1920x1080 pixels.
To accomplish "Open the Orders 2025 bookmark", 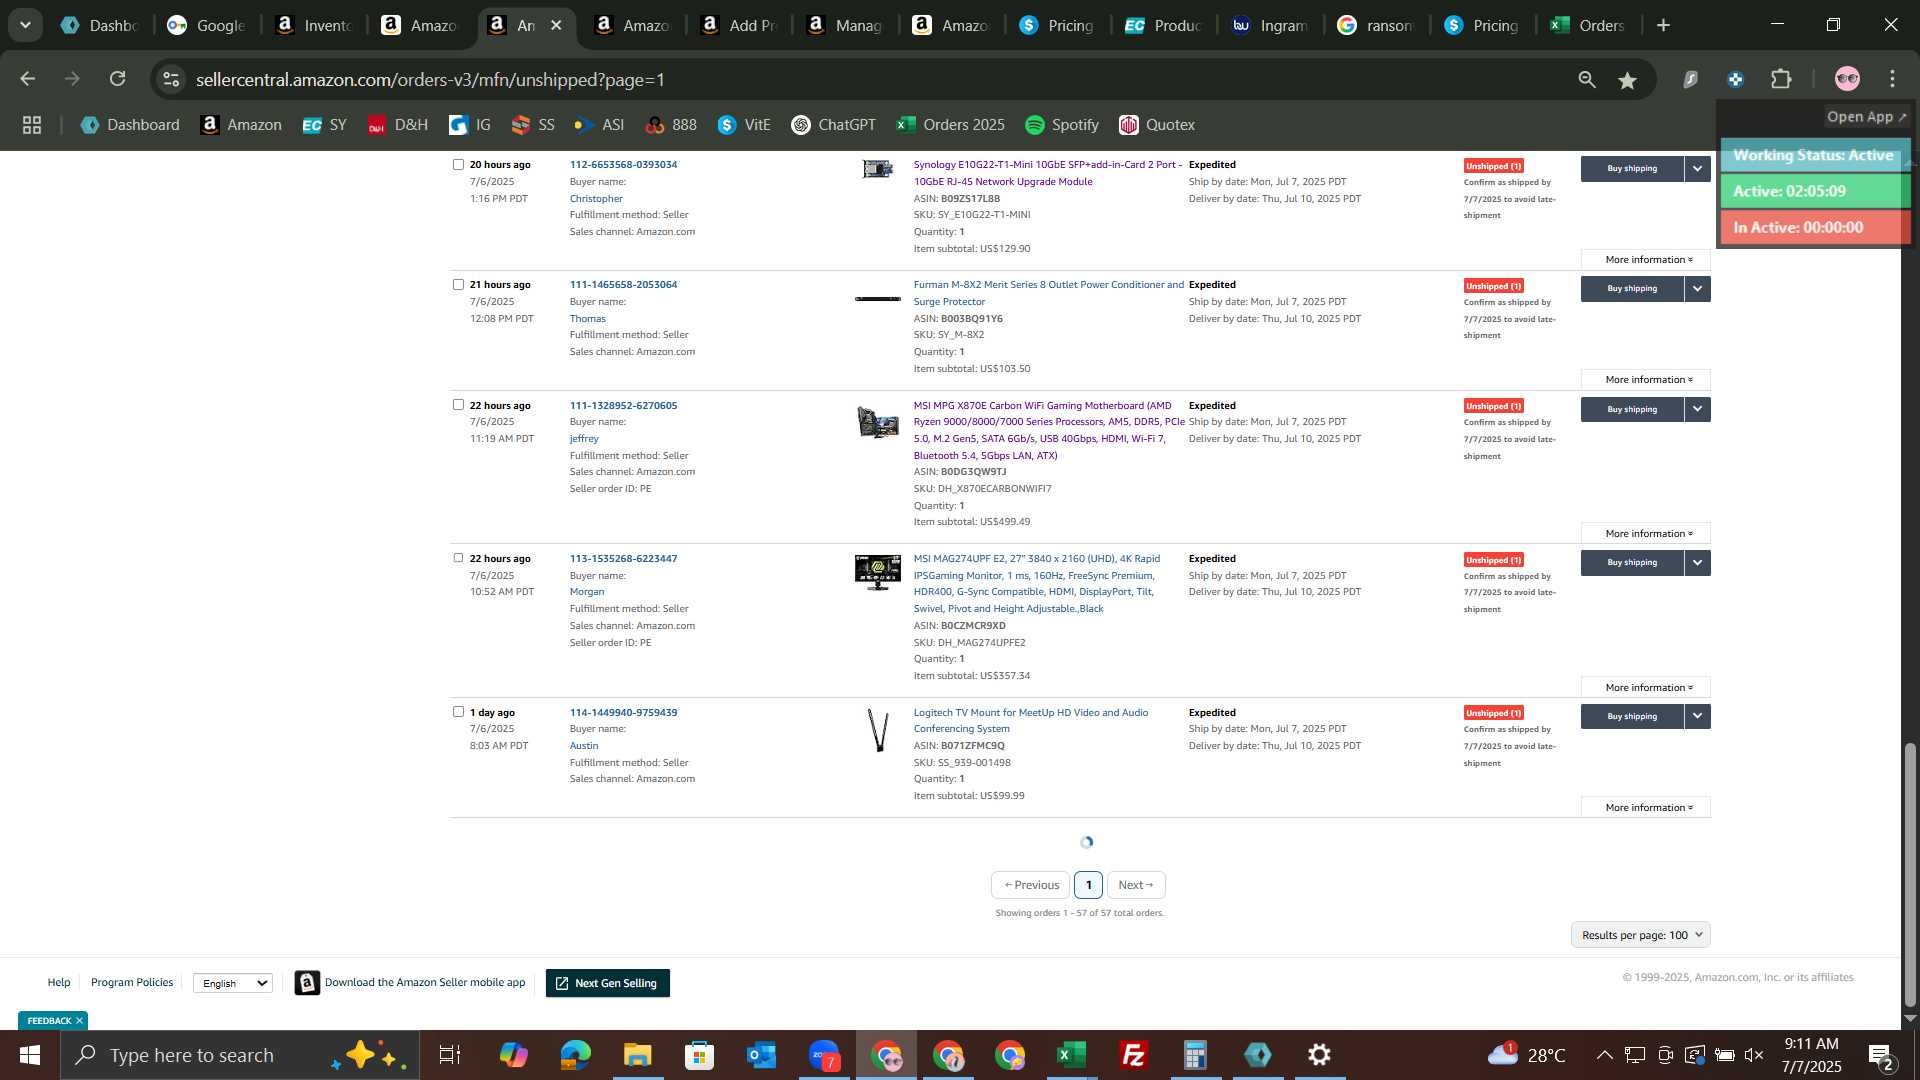I will 951,125.
